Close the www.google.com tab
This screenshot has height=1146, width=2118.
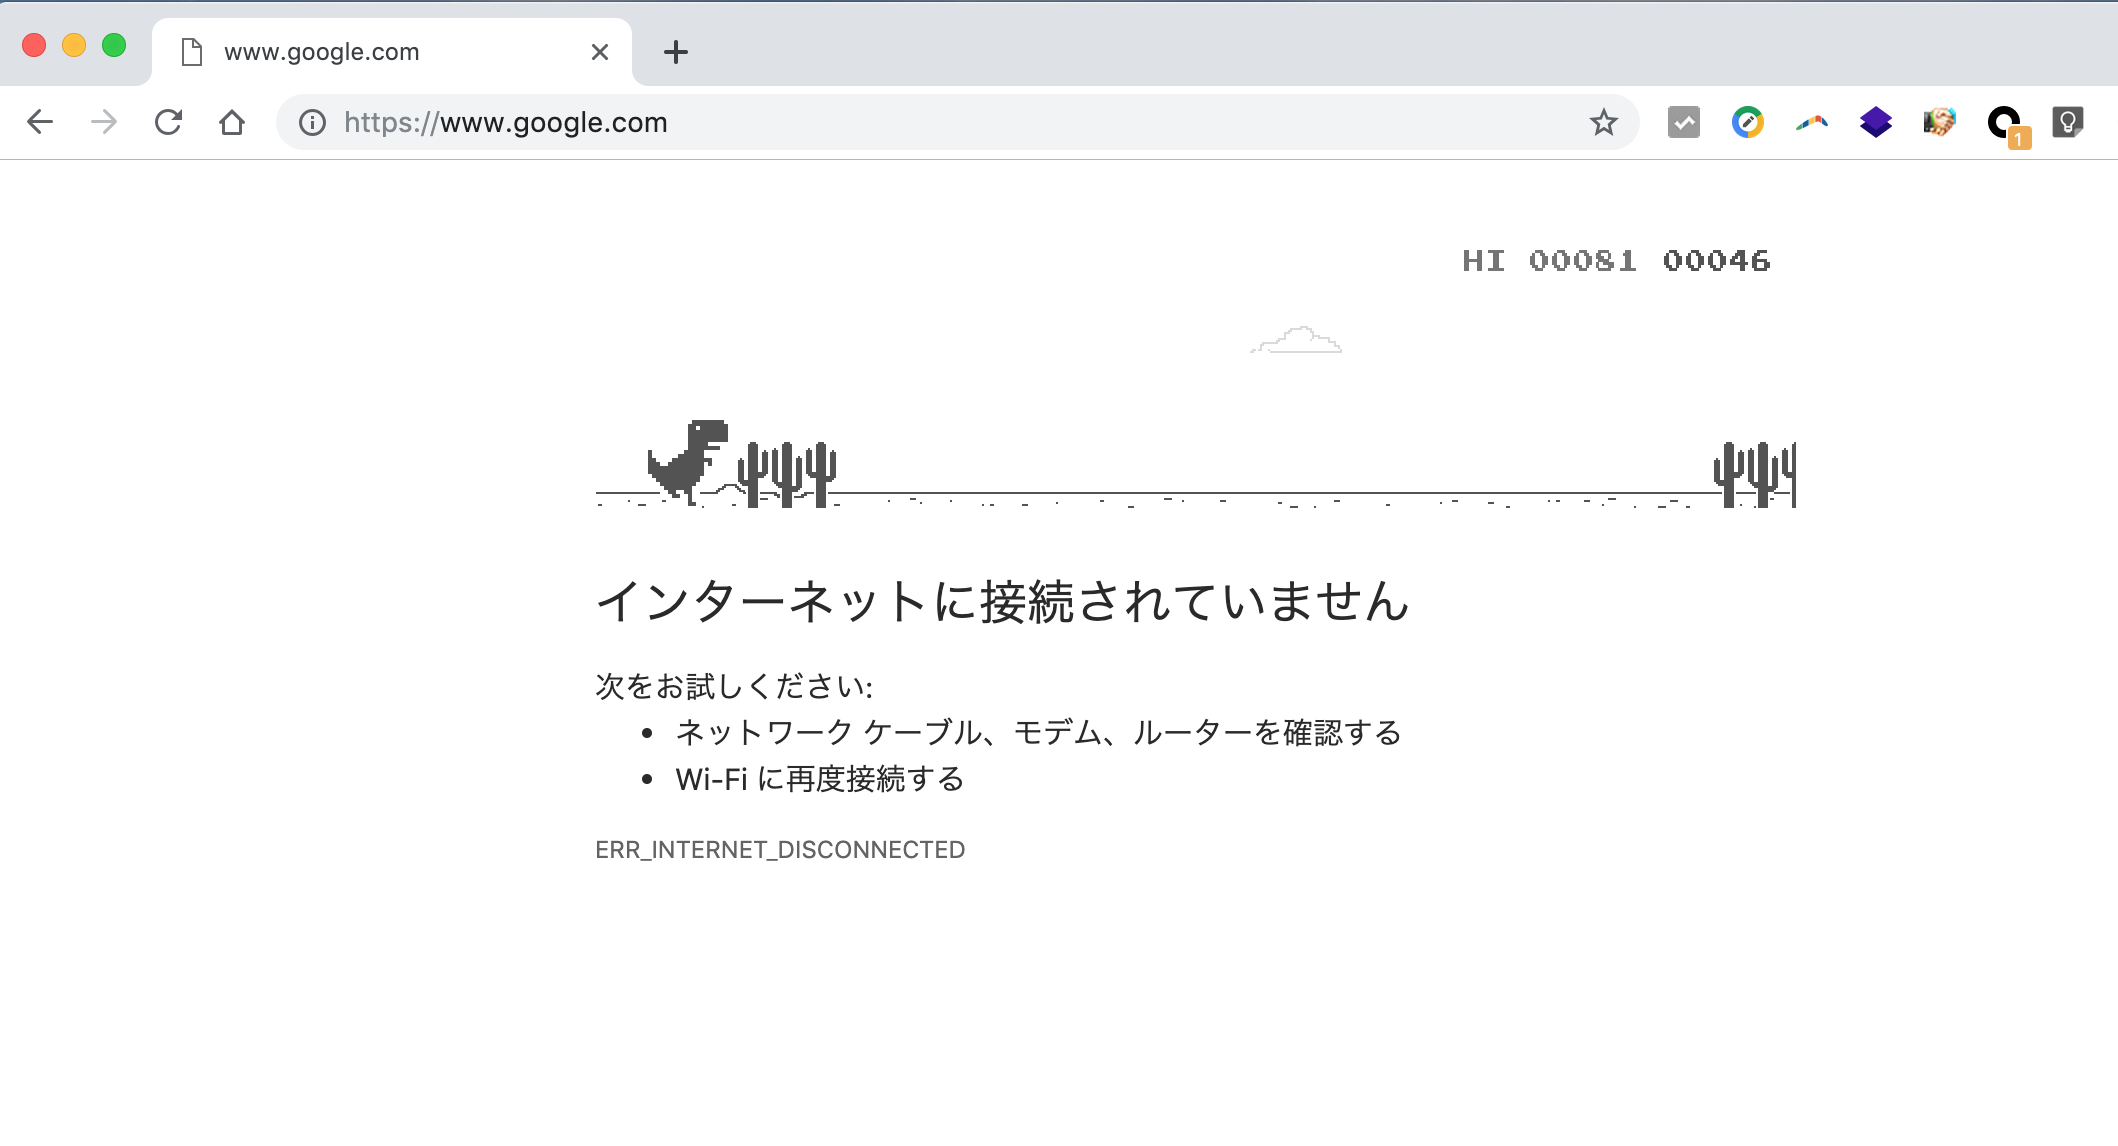(600, 52)
